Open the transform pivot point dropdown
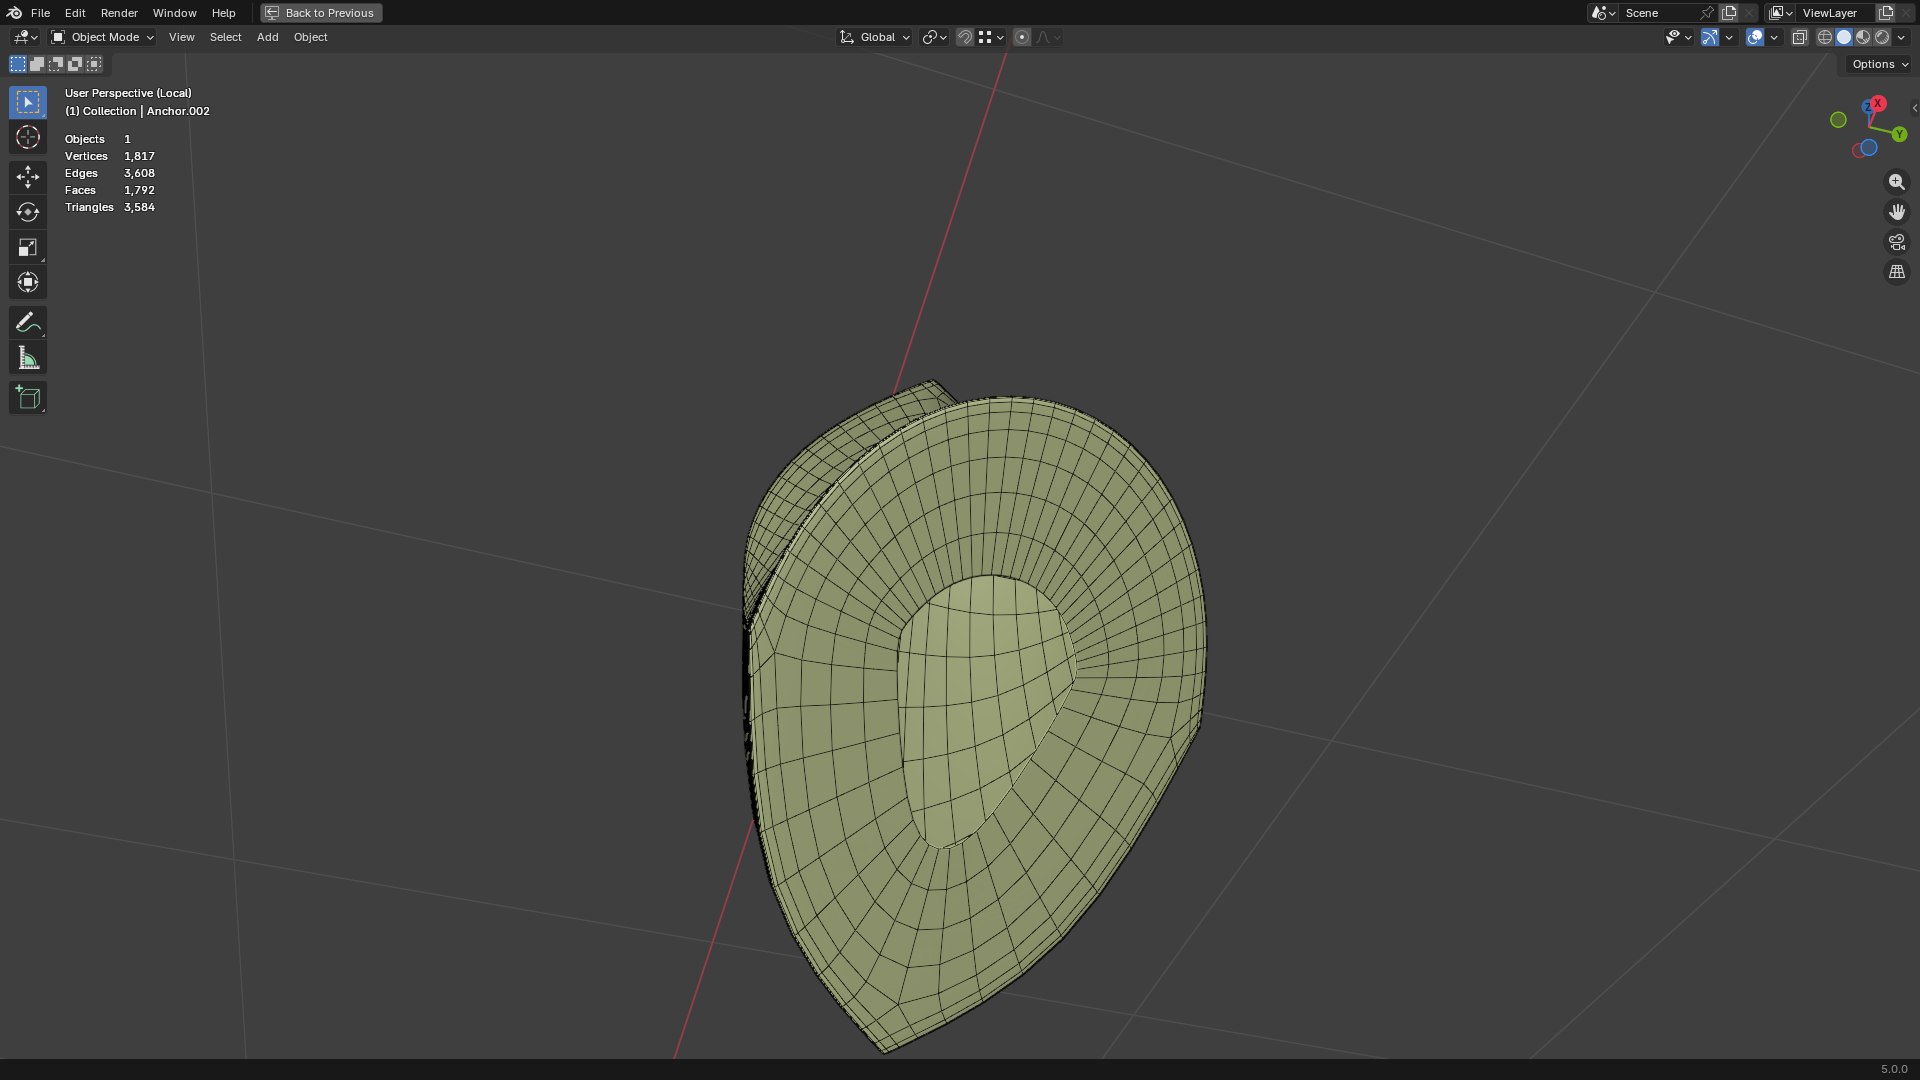The image size is (1920, 1080). pos(935,37)
